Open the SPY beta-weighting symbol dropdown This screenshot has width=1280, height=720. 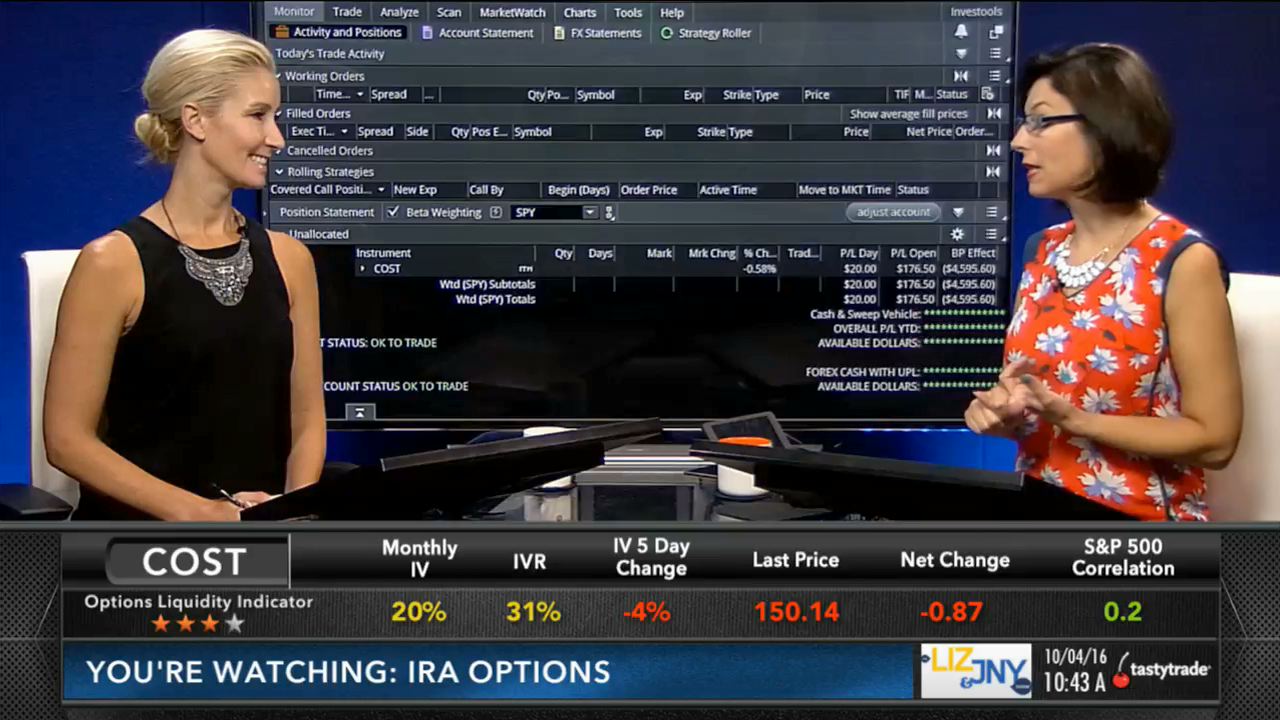coord(590,212)
